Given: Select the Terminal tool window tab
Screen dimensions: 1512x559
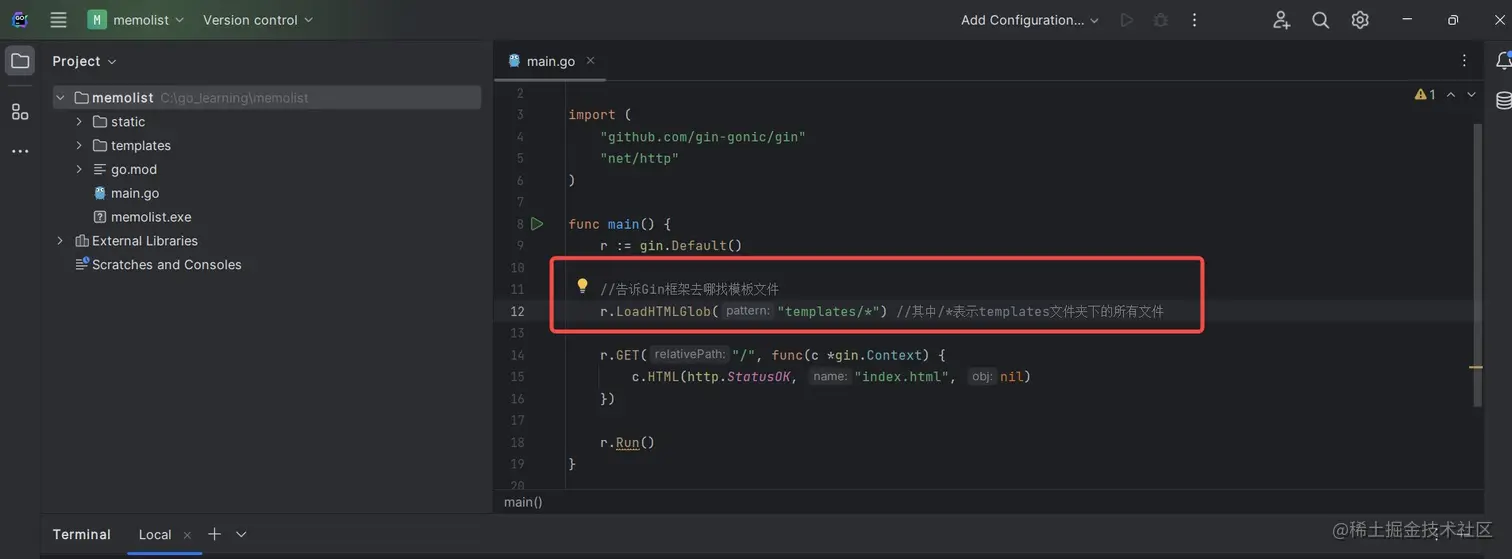Looking at the screenshot, I should pos(82,535).
